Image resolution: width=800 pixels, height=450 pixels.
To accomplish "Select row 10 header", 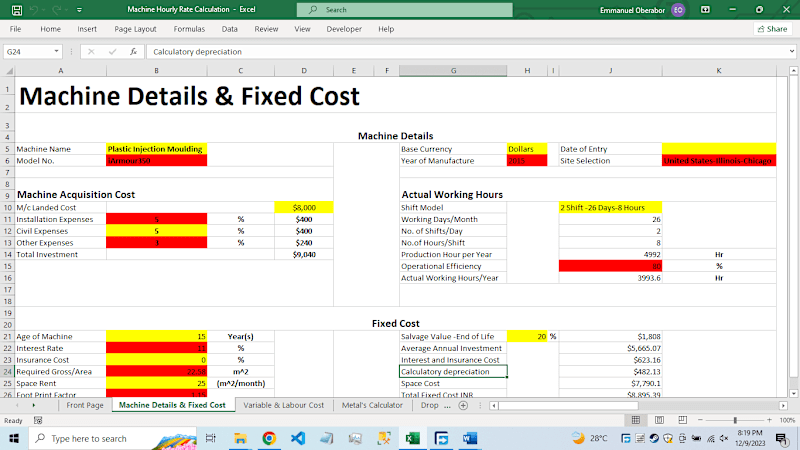I will click(x=8, y=208).
